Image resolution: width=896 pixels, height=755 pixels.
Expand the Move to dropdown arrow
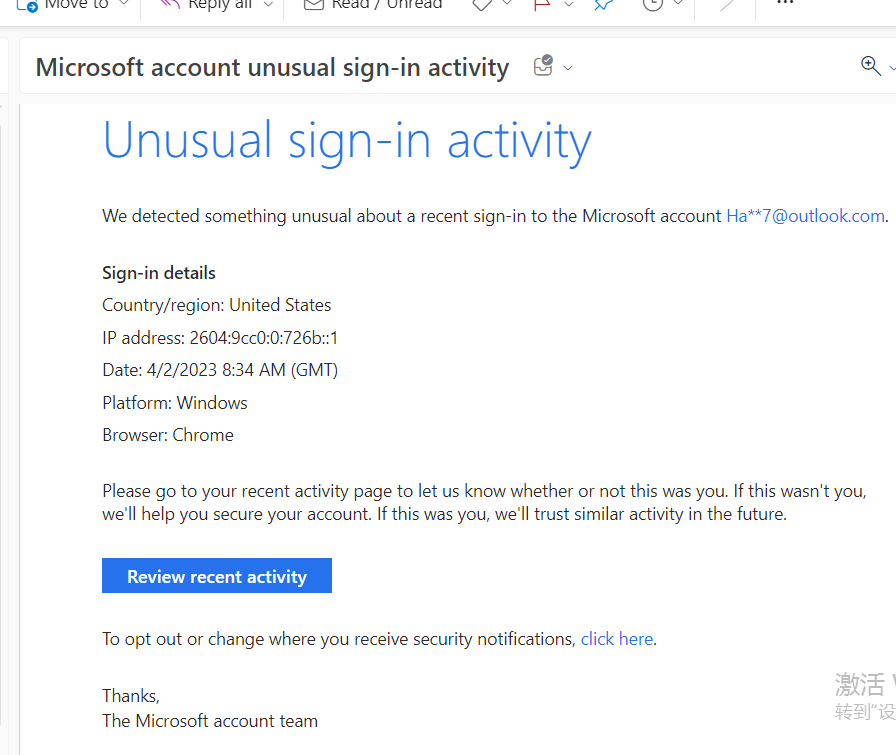pyautogui.click(x=124, y=5)
